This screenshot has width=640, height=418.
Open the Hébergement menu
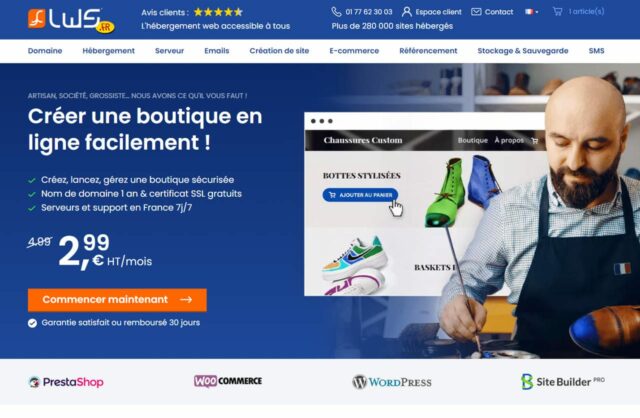coord(109,51)
